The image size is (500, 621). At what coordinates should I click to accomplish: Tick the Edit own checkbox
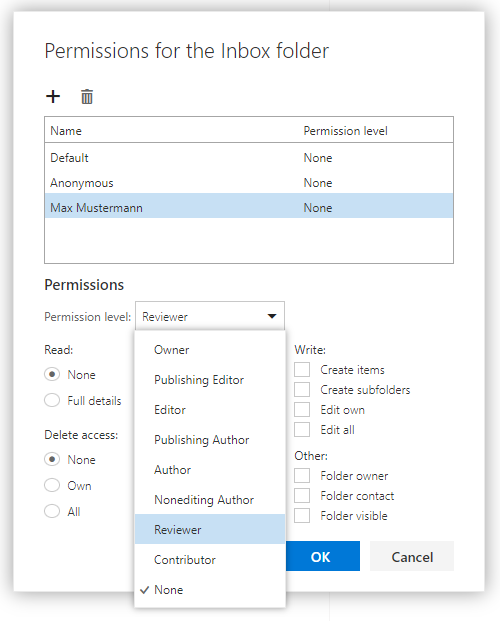302,410
